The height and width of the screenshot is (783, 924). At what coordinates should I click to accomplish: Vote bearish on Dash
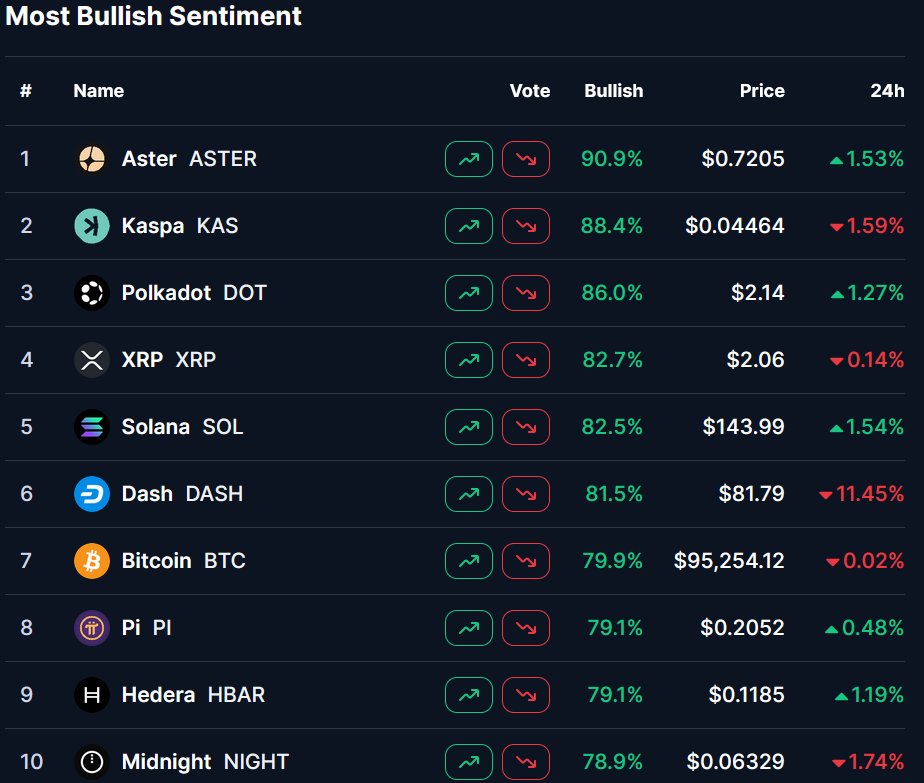[x=526, y=494]
